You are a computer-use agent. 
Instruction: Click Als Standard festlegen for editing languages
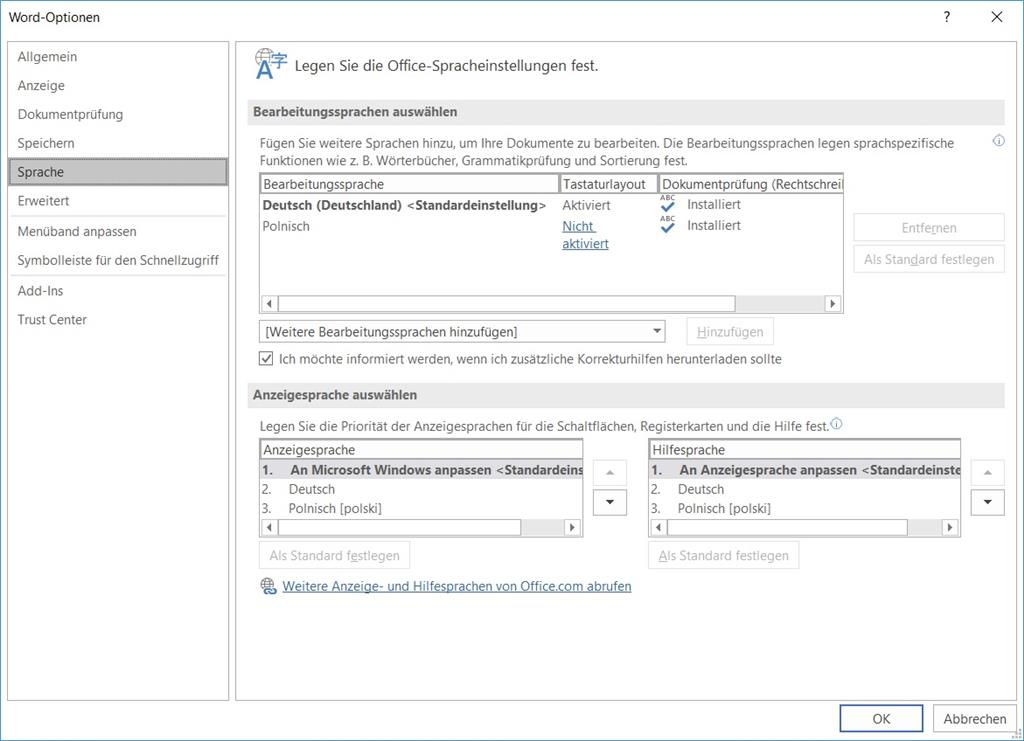click(929, 259)
